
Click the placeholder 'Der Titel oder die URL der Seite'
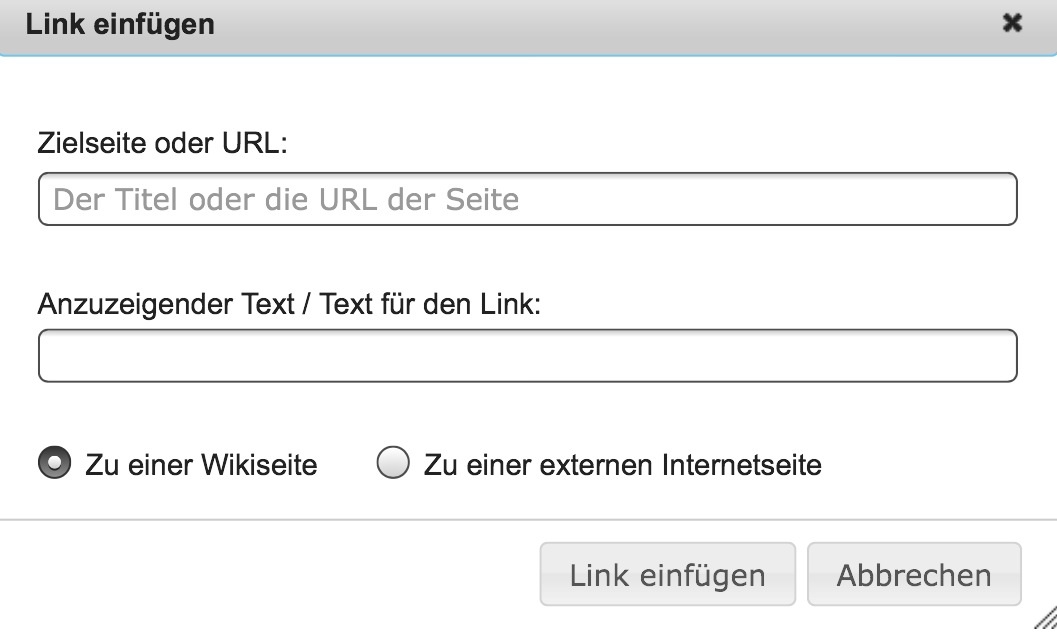(286, 199)
